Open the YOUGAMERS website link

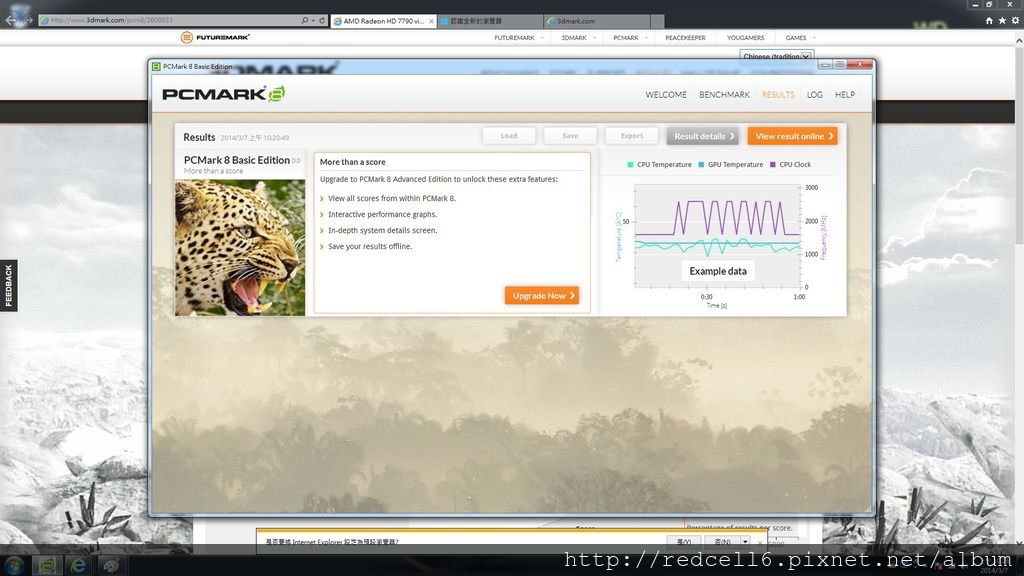pos(745,38)
